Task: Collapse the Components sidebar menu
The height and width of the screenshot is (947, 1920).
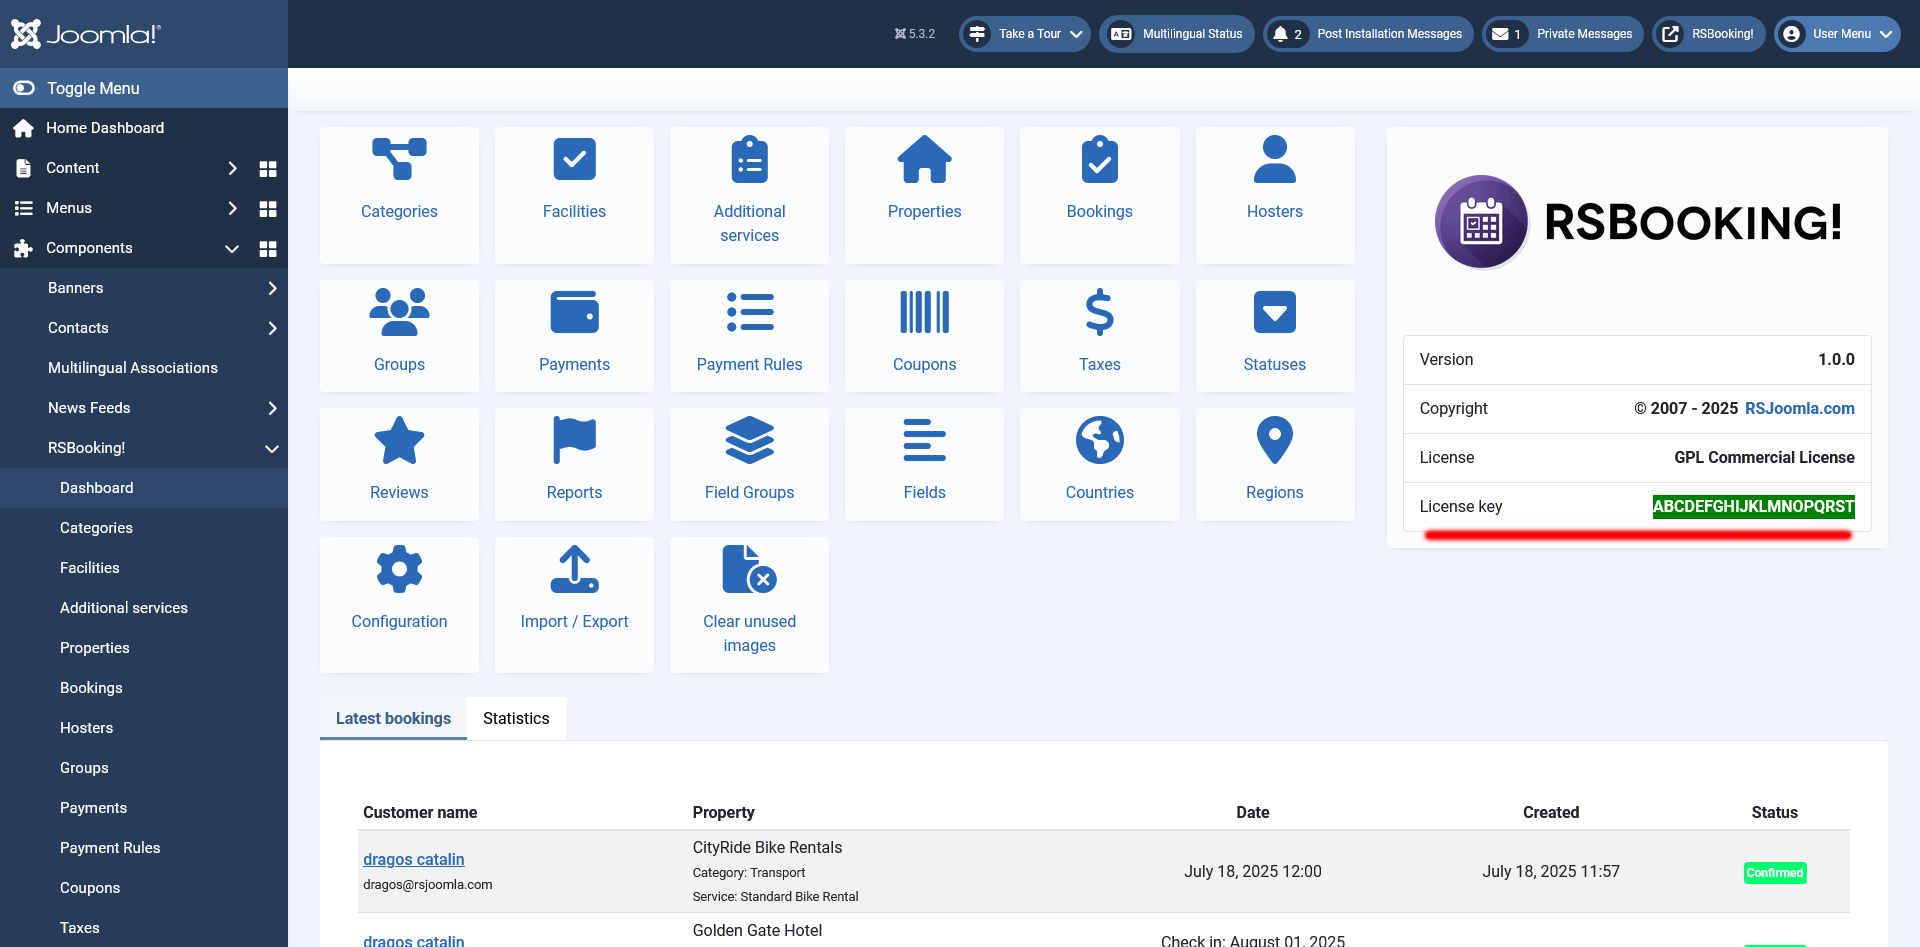Action: [232, 248]
